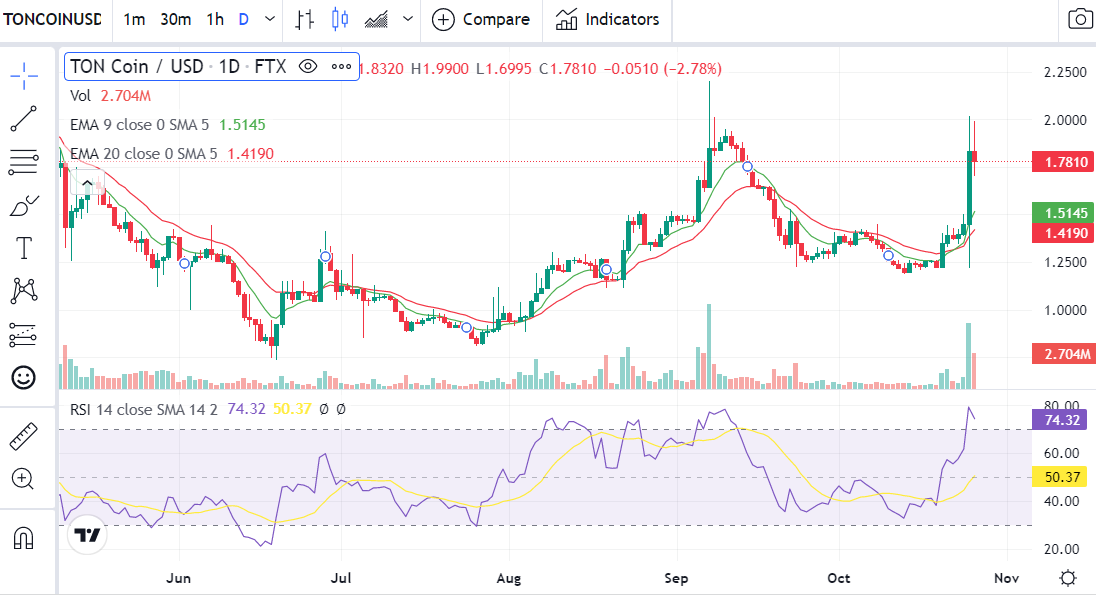
Task: Select the Trend Line tool
Action: 24,119
